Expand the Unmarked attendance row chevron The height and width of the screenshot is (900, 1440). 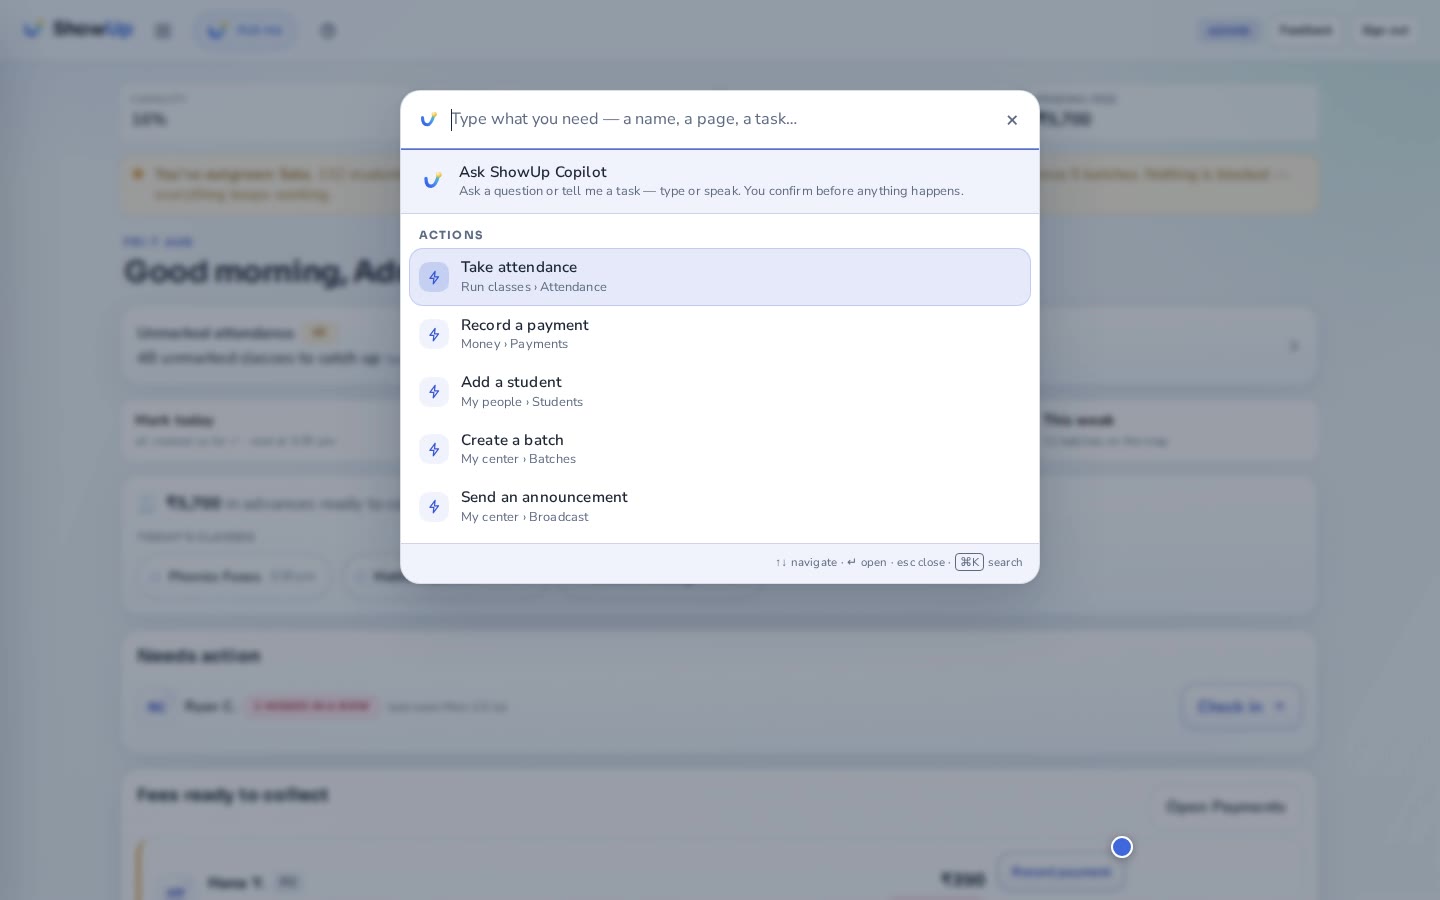[x=1294, y=346]
